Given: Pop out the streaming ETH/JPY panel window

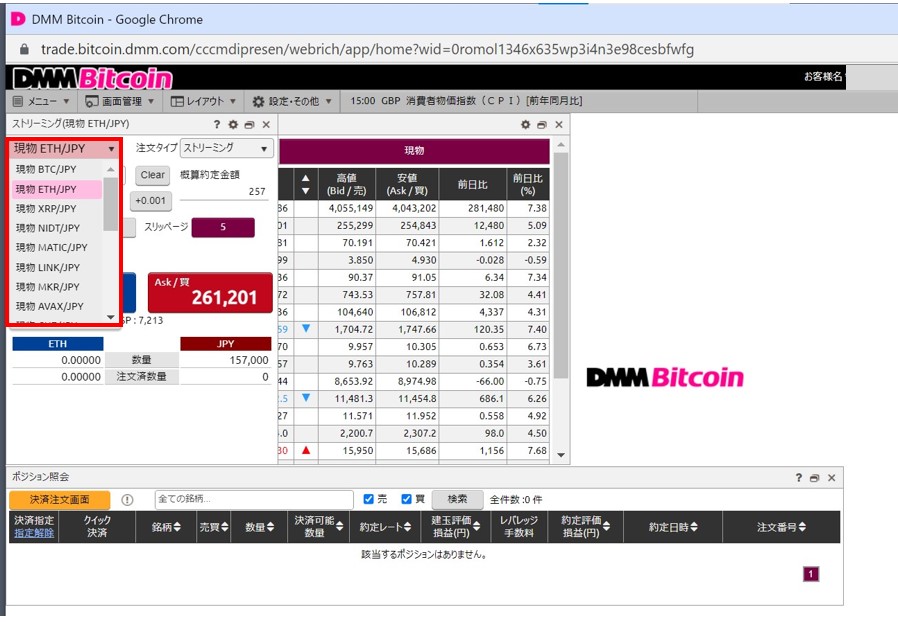Looking at the screenshot, I should pos(249,124).
